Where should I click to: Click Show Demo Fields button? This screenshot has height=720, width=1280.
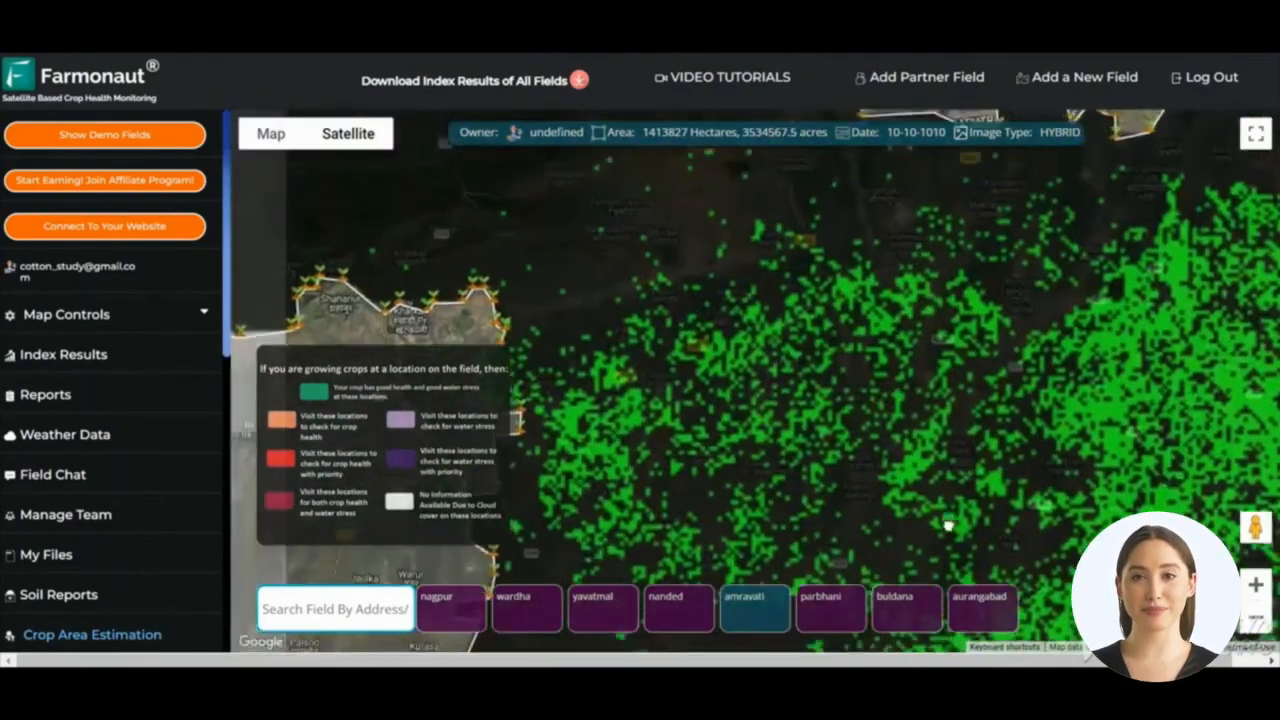coord(105,135)
